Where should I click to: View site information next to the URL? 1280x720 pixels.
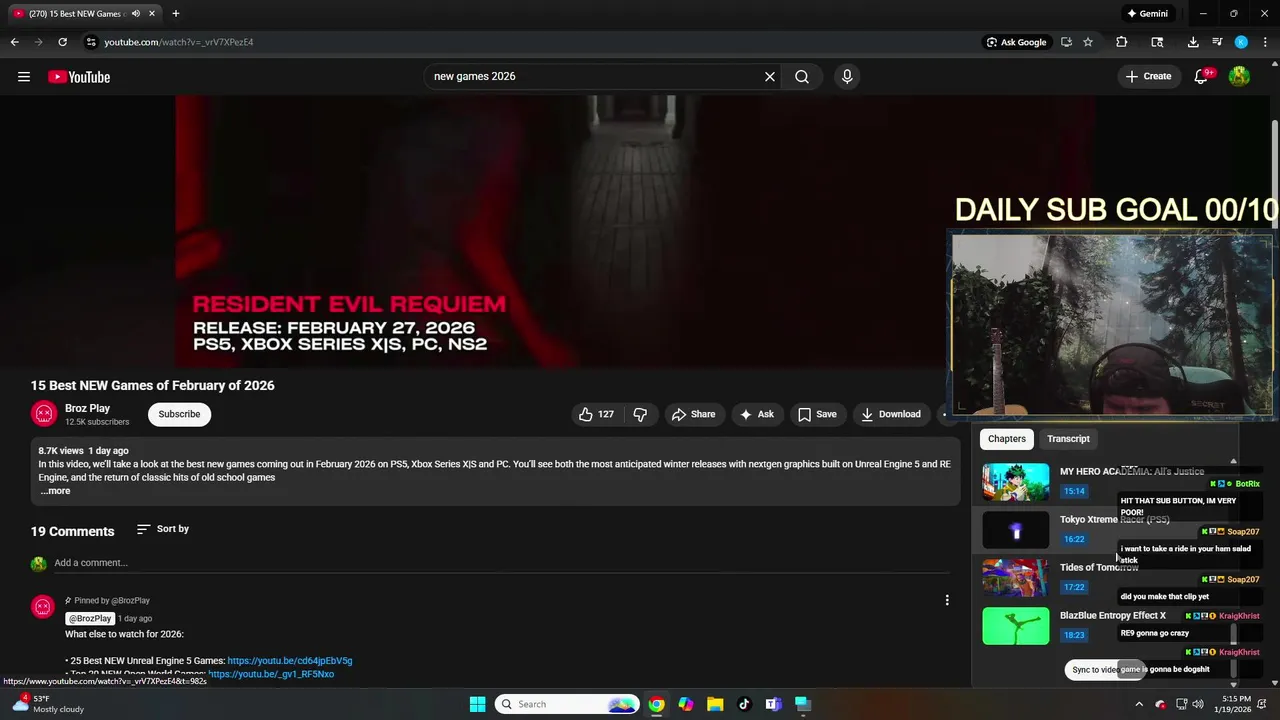point(91,42)
